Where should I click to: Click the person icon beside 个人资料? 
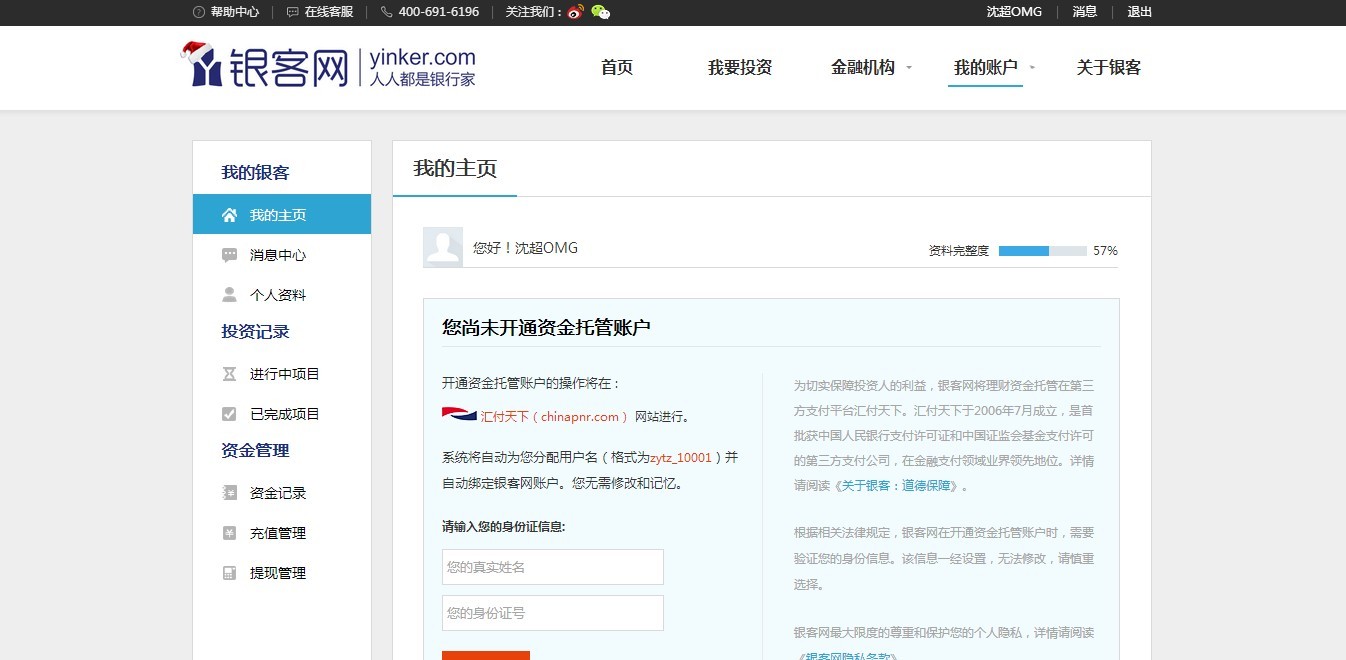pos(230,295)
